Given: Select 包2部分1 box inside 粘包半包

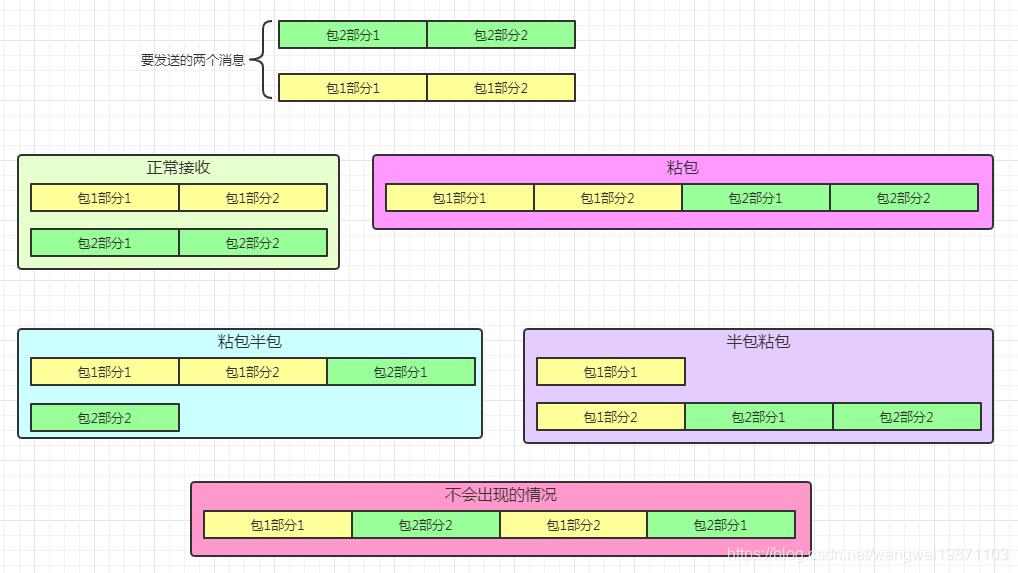Looking at the screenshot, I should point(401,372).
